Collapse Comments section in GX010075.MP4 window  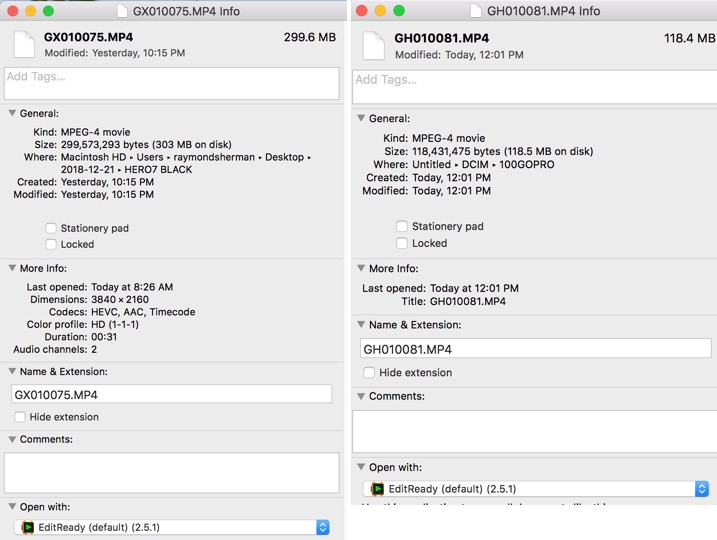(12, 439)
